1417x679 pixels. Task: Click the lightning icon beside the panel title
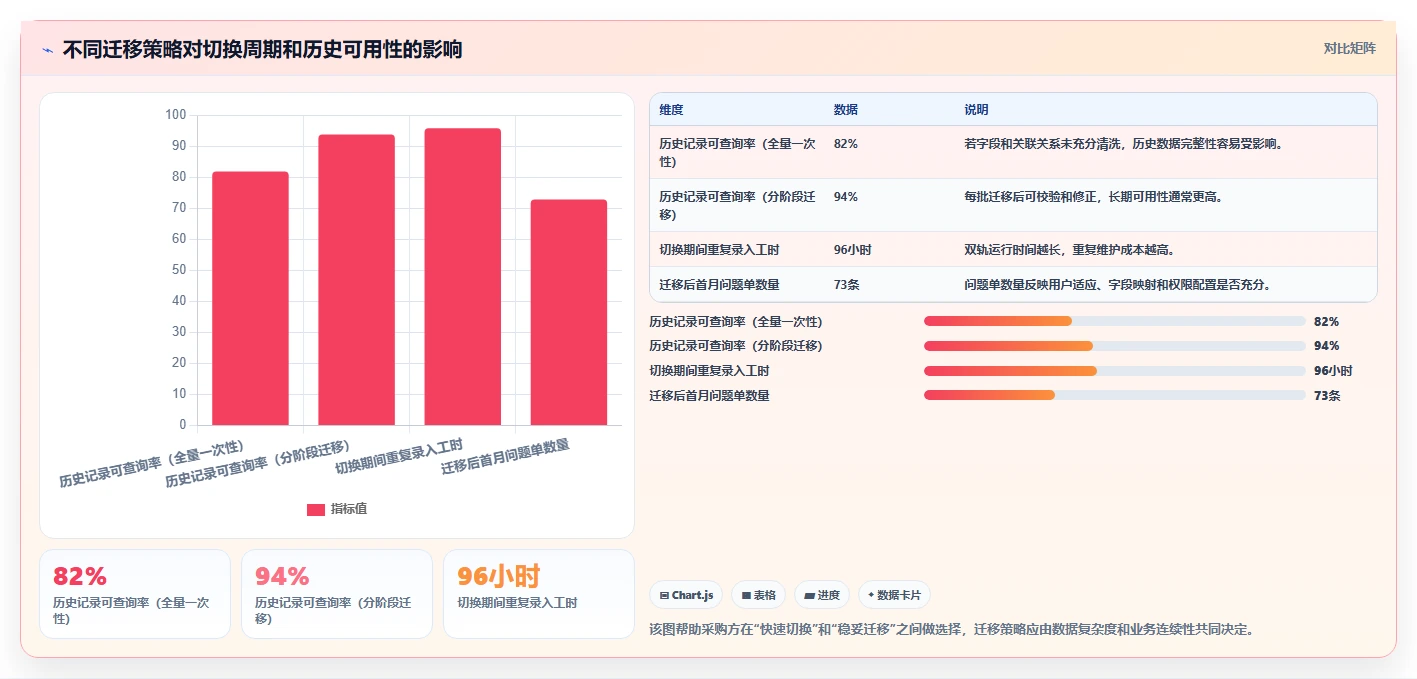pyautogui.click(x=48, y=50)
